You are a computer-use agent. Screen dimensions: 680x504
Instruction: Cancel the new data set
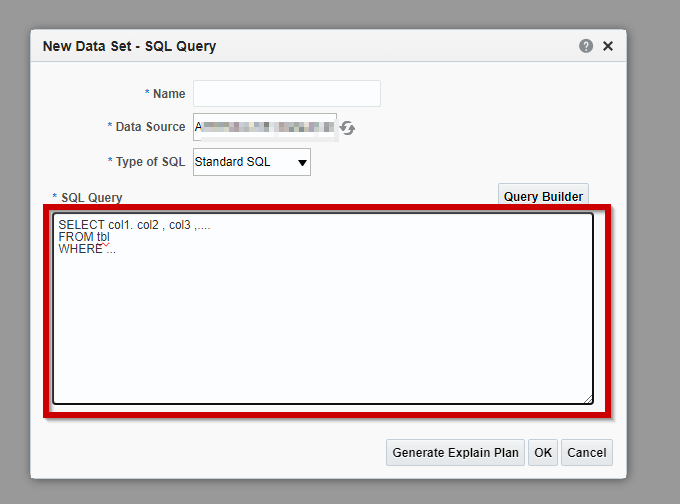point(586,453)
